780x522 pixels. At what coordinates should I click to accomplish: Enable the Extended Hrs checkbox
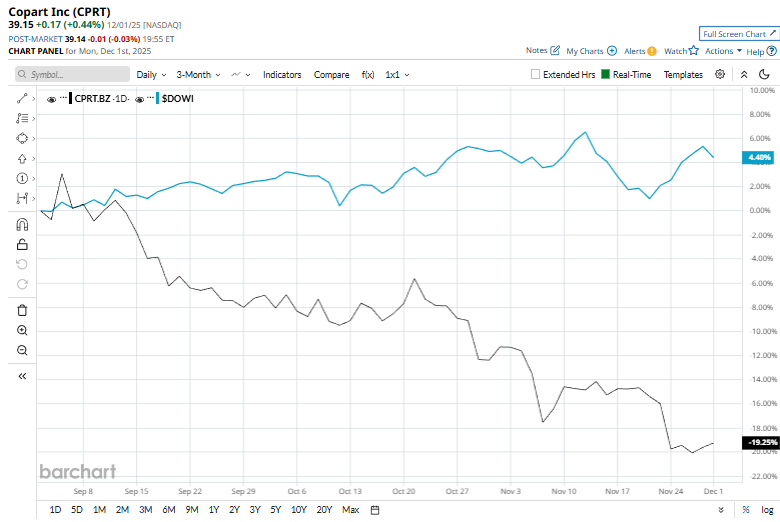click(x=535, y=74)
